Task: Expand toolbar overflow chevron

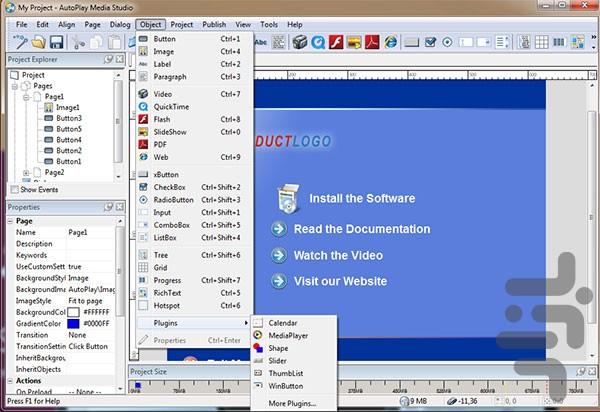Action: (x=593, y=37)
